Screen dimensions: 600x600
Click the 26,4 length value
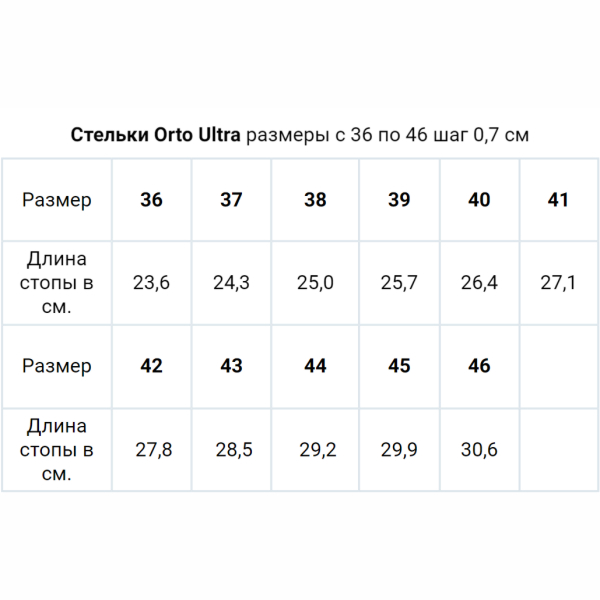pyautogui.click(x=479, y=283)
